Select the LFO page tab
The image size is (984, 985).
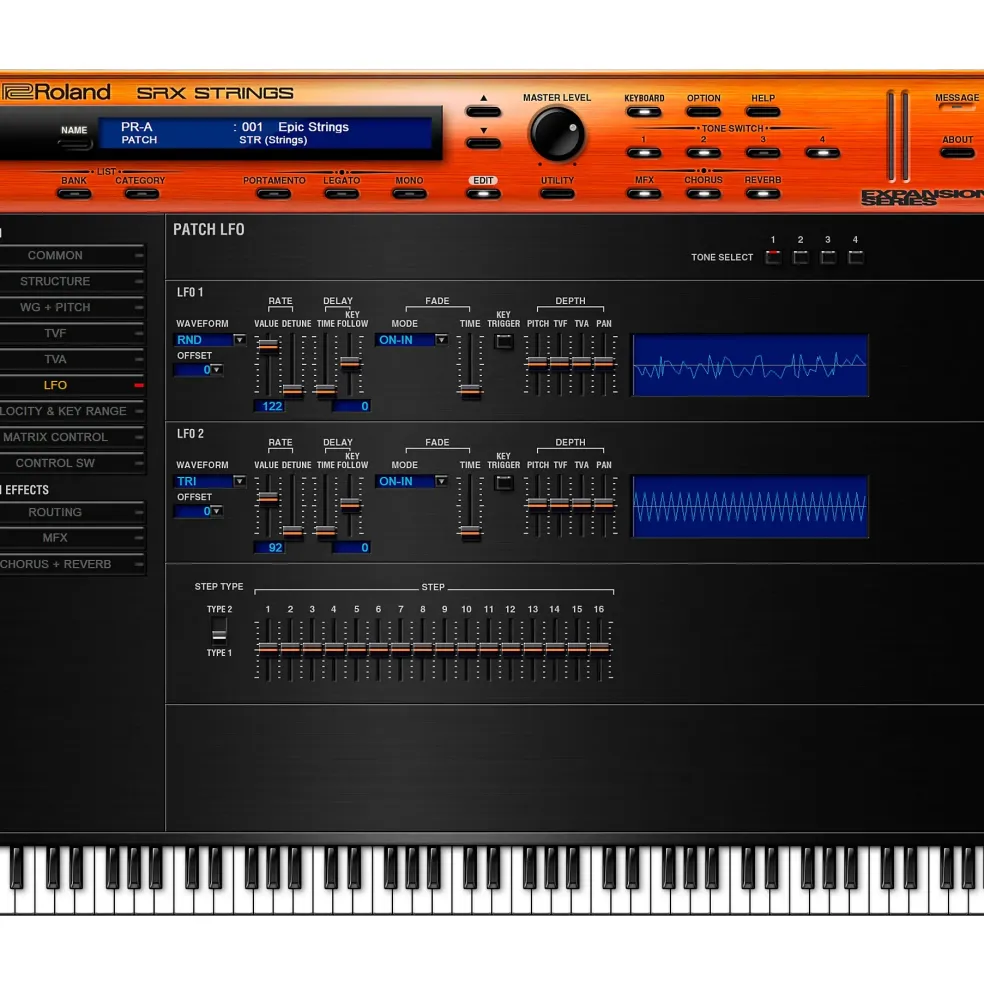pos(72,385)
